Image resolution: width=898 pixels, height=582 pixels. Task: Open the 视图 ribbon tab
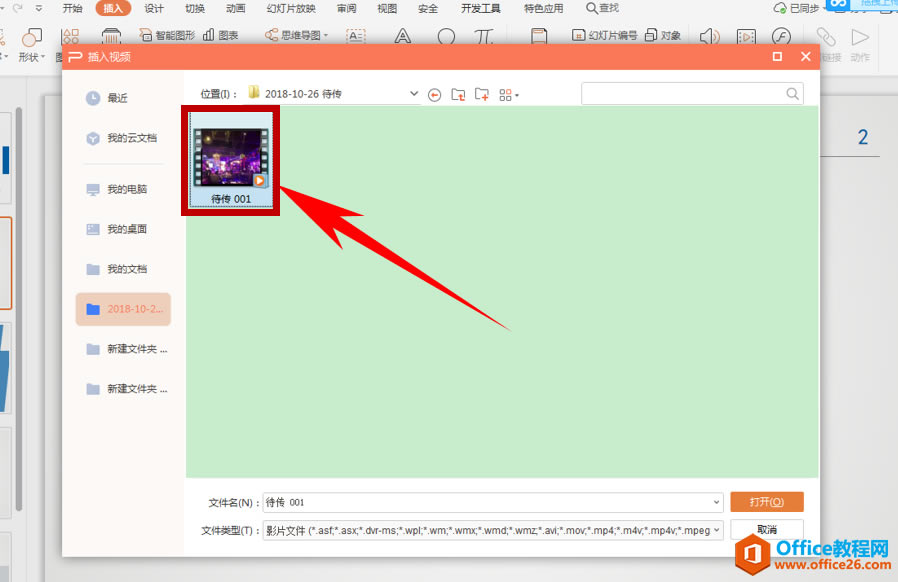tap(387, 9)
